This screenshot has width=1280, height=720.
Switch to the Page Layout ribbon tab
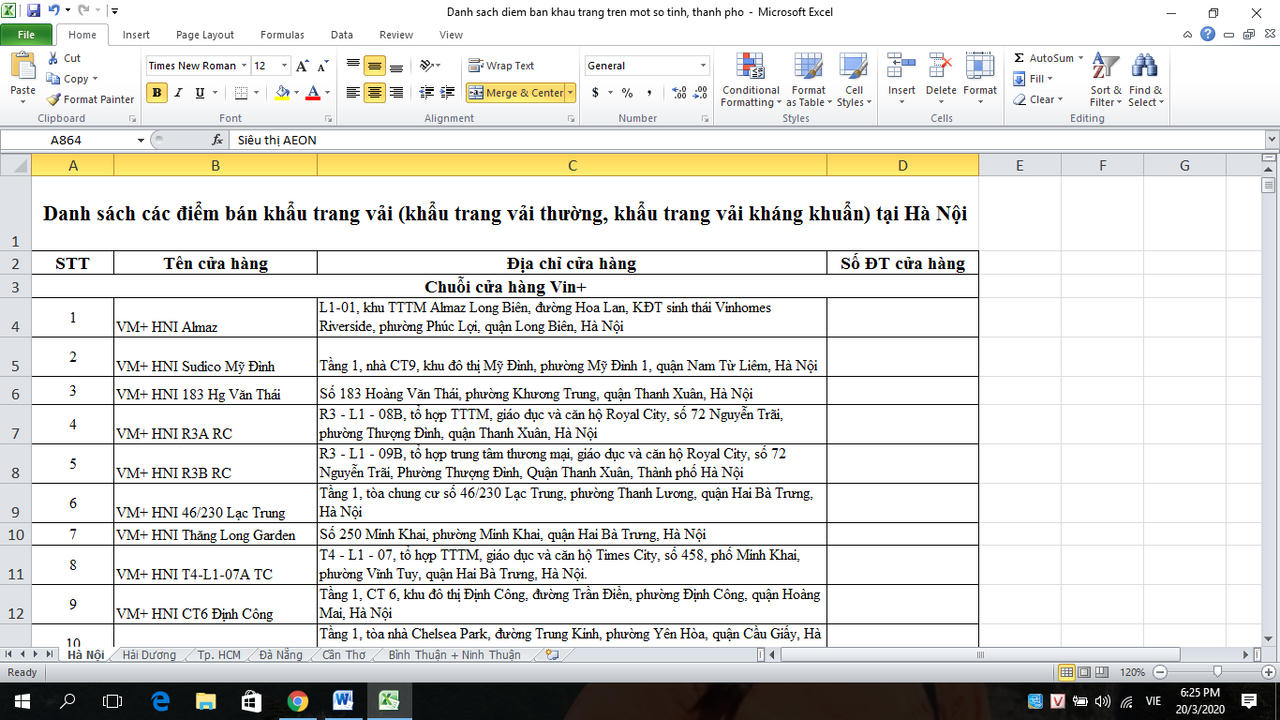pos(205,35)
